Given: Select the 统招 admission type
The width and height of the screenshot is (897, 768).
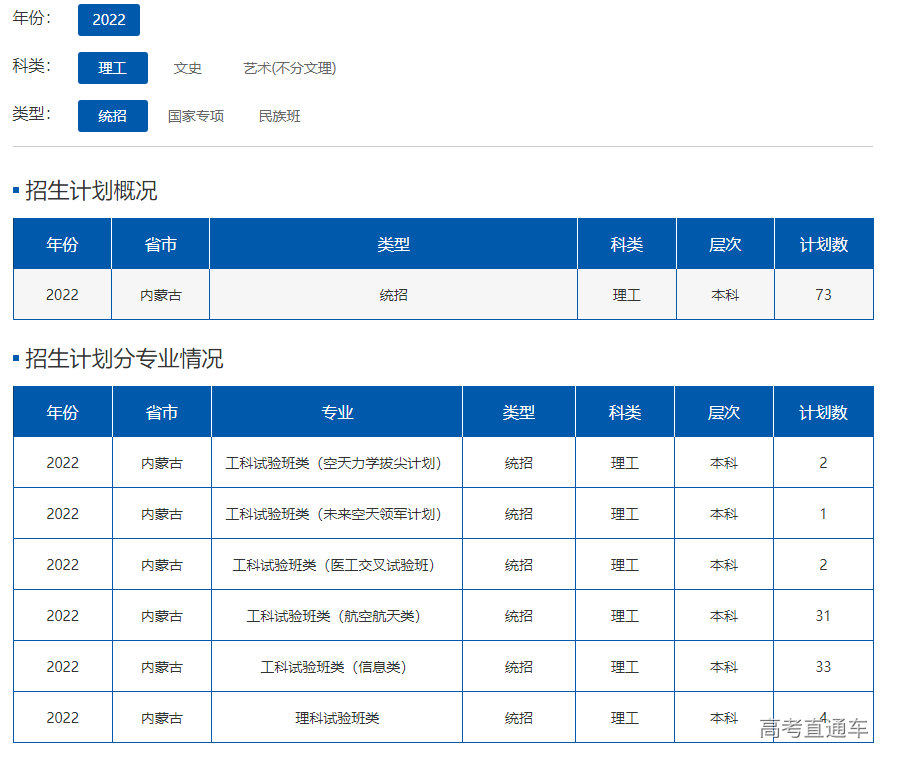Looking at the screenshot, I should point(112,116).
